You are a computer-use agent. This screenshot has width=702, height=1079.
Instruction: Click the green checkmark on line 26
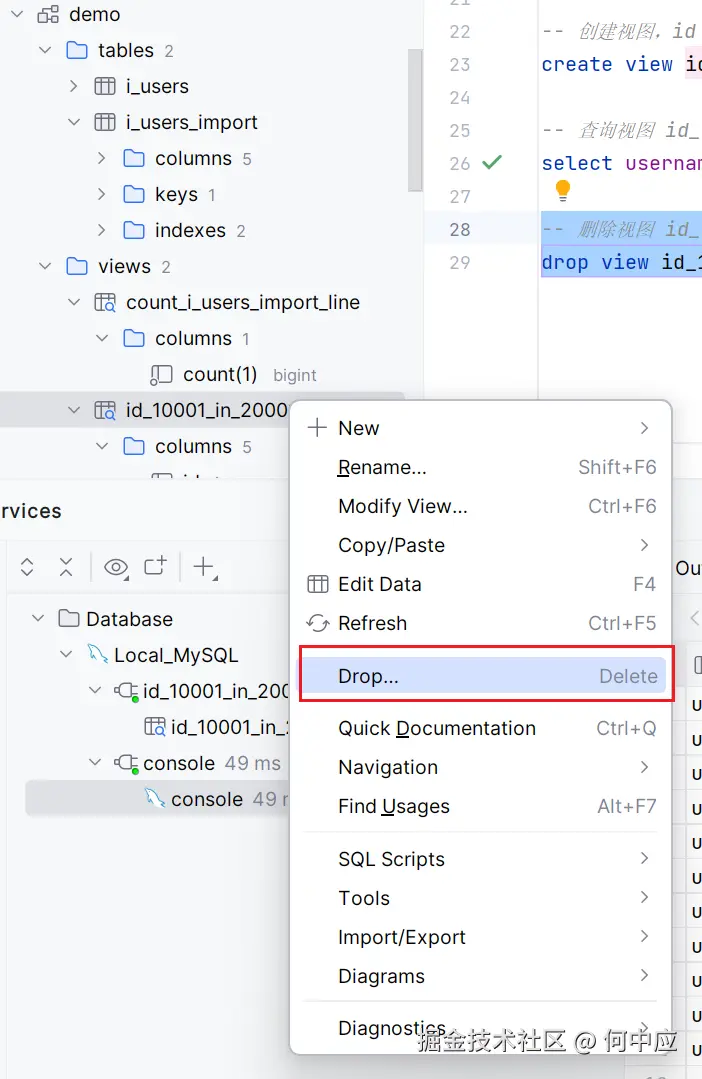[491, 162]
